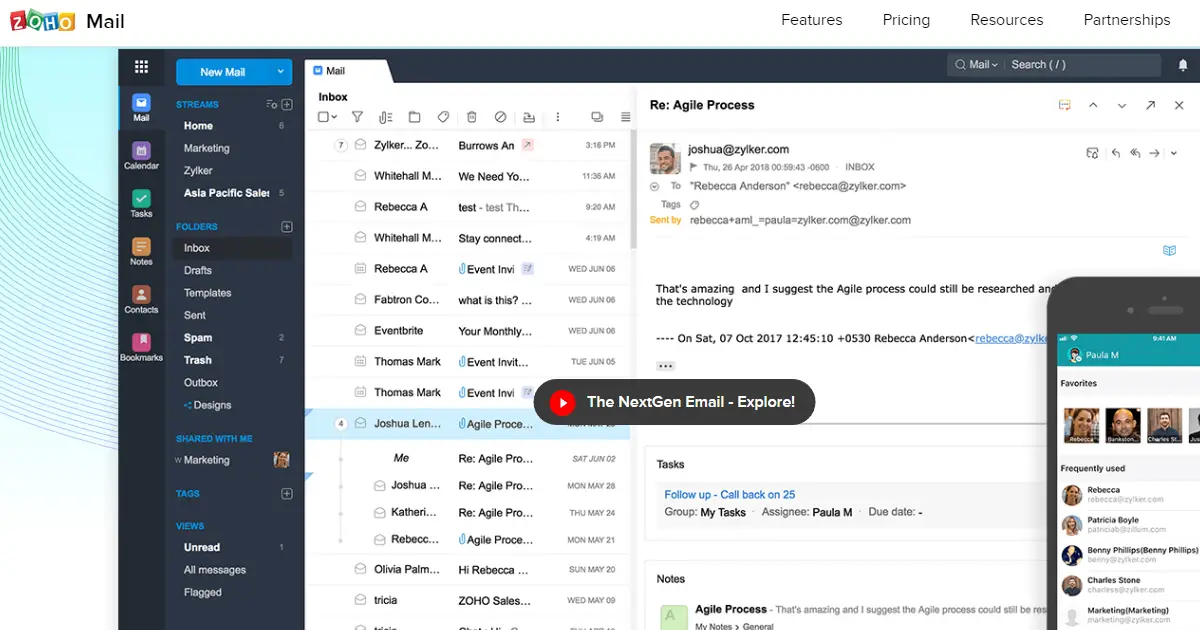Click the plus icon next to STREAMS

click(287, 104)
